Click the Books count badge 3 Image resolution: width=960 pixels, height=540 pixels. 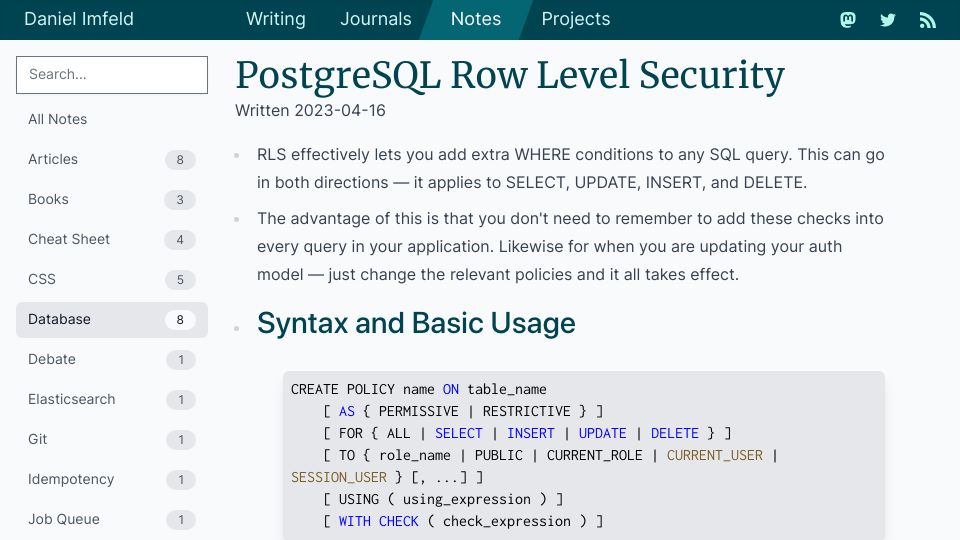tap(180, 200)
